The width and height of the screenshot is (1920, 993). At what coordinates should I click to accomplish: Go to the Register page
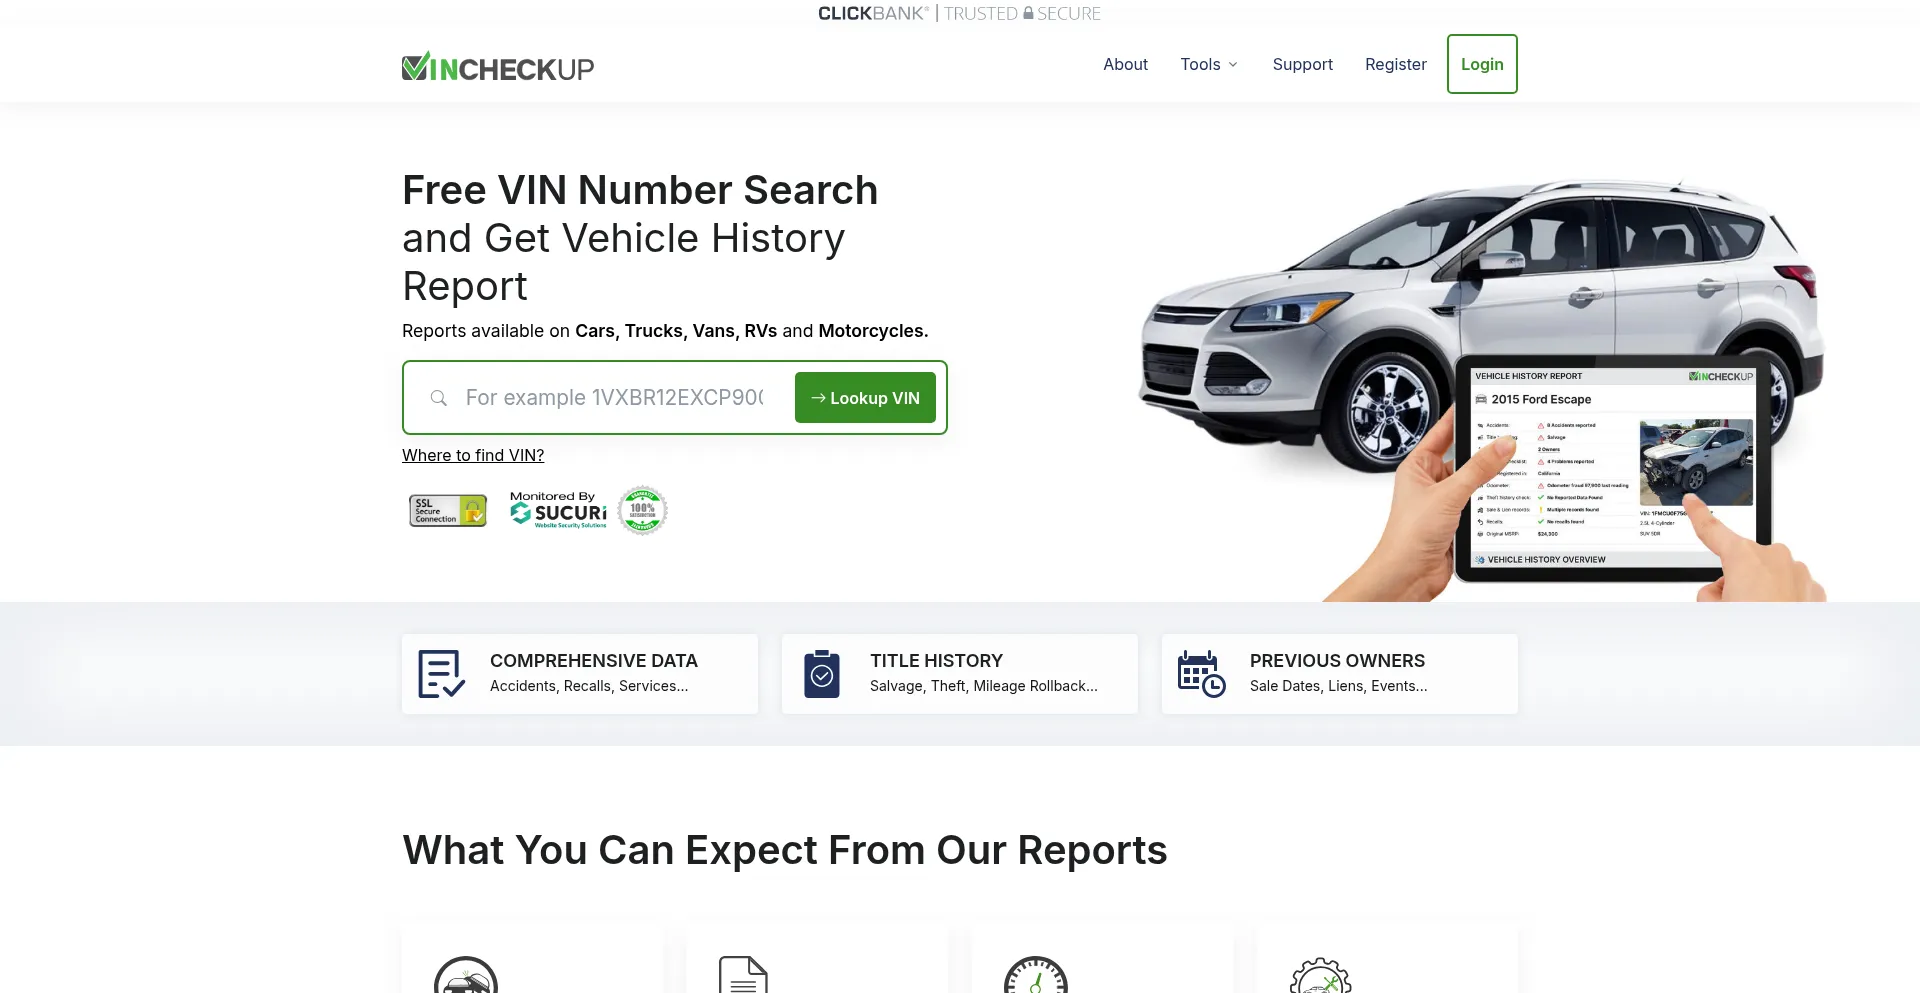click(x=1395, y=64)
